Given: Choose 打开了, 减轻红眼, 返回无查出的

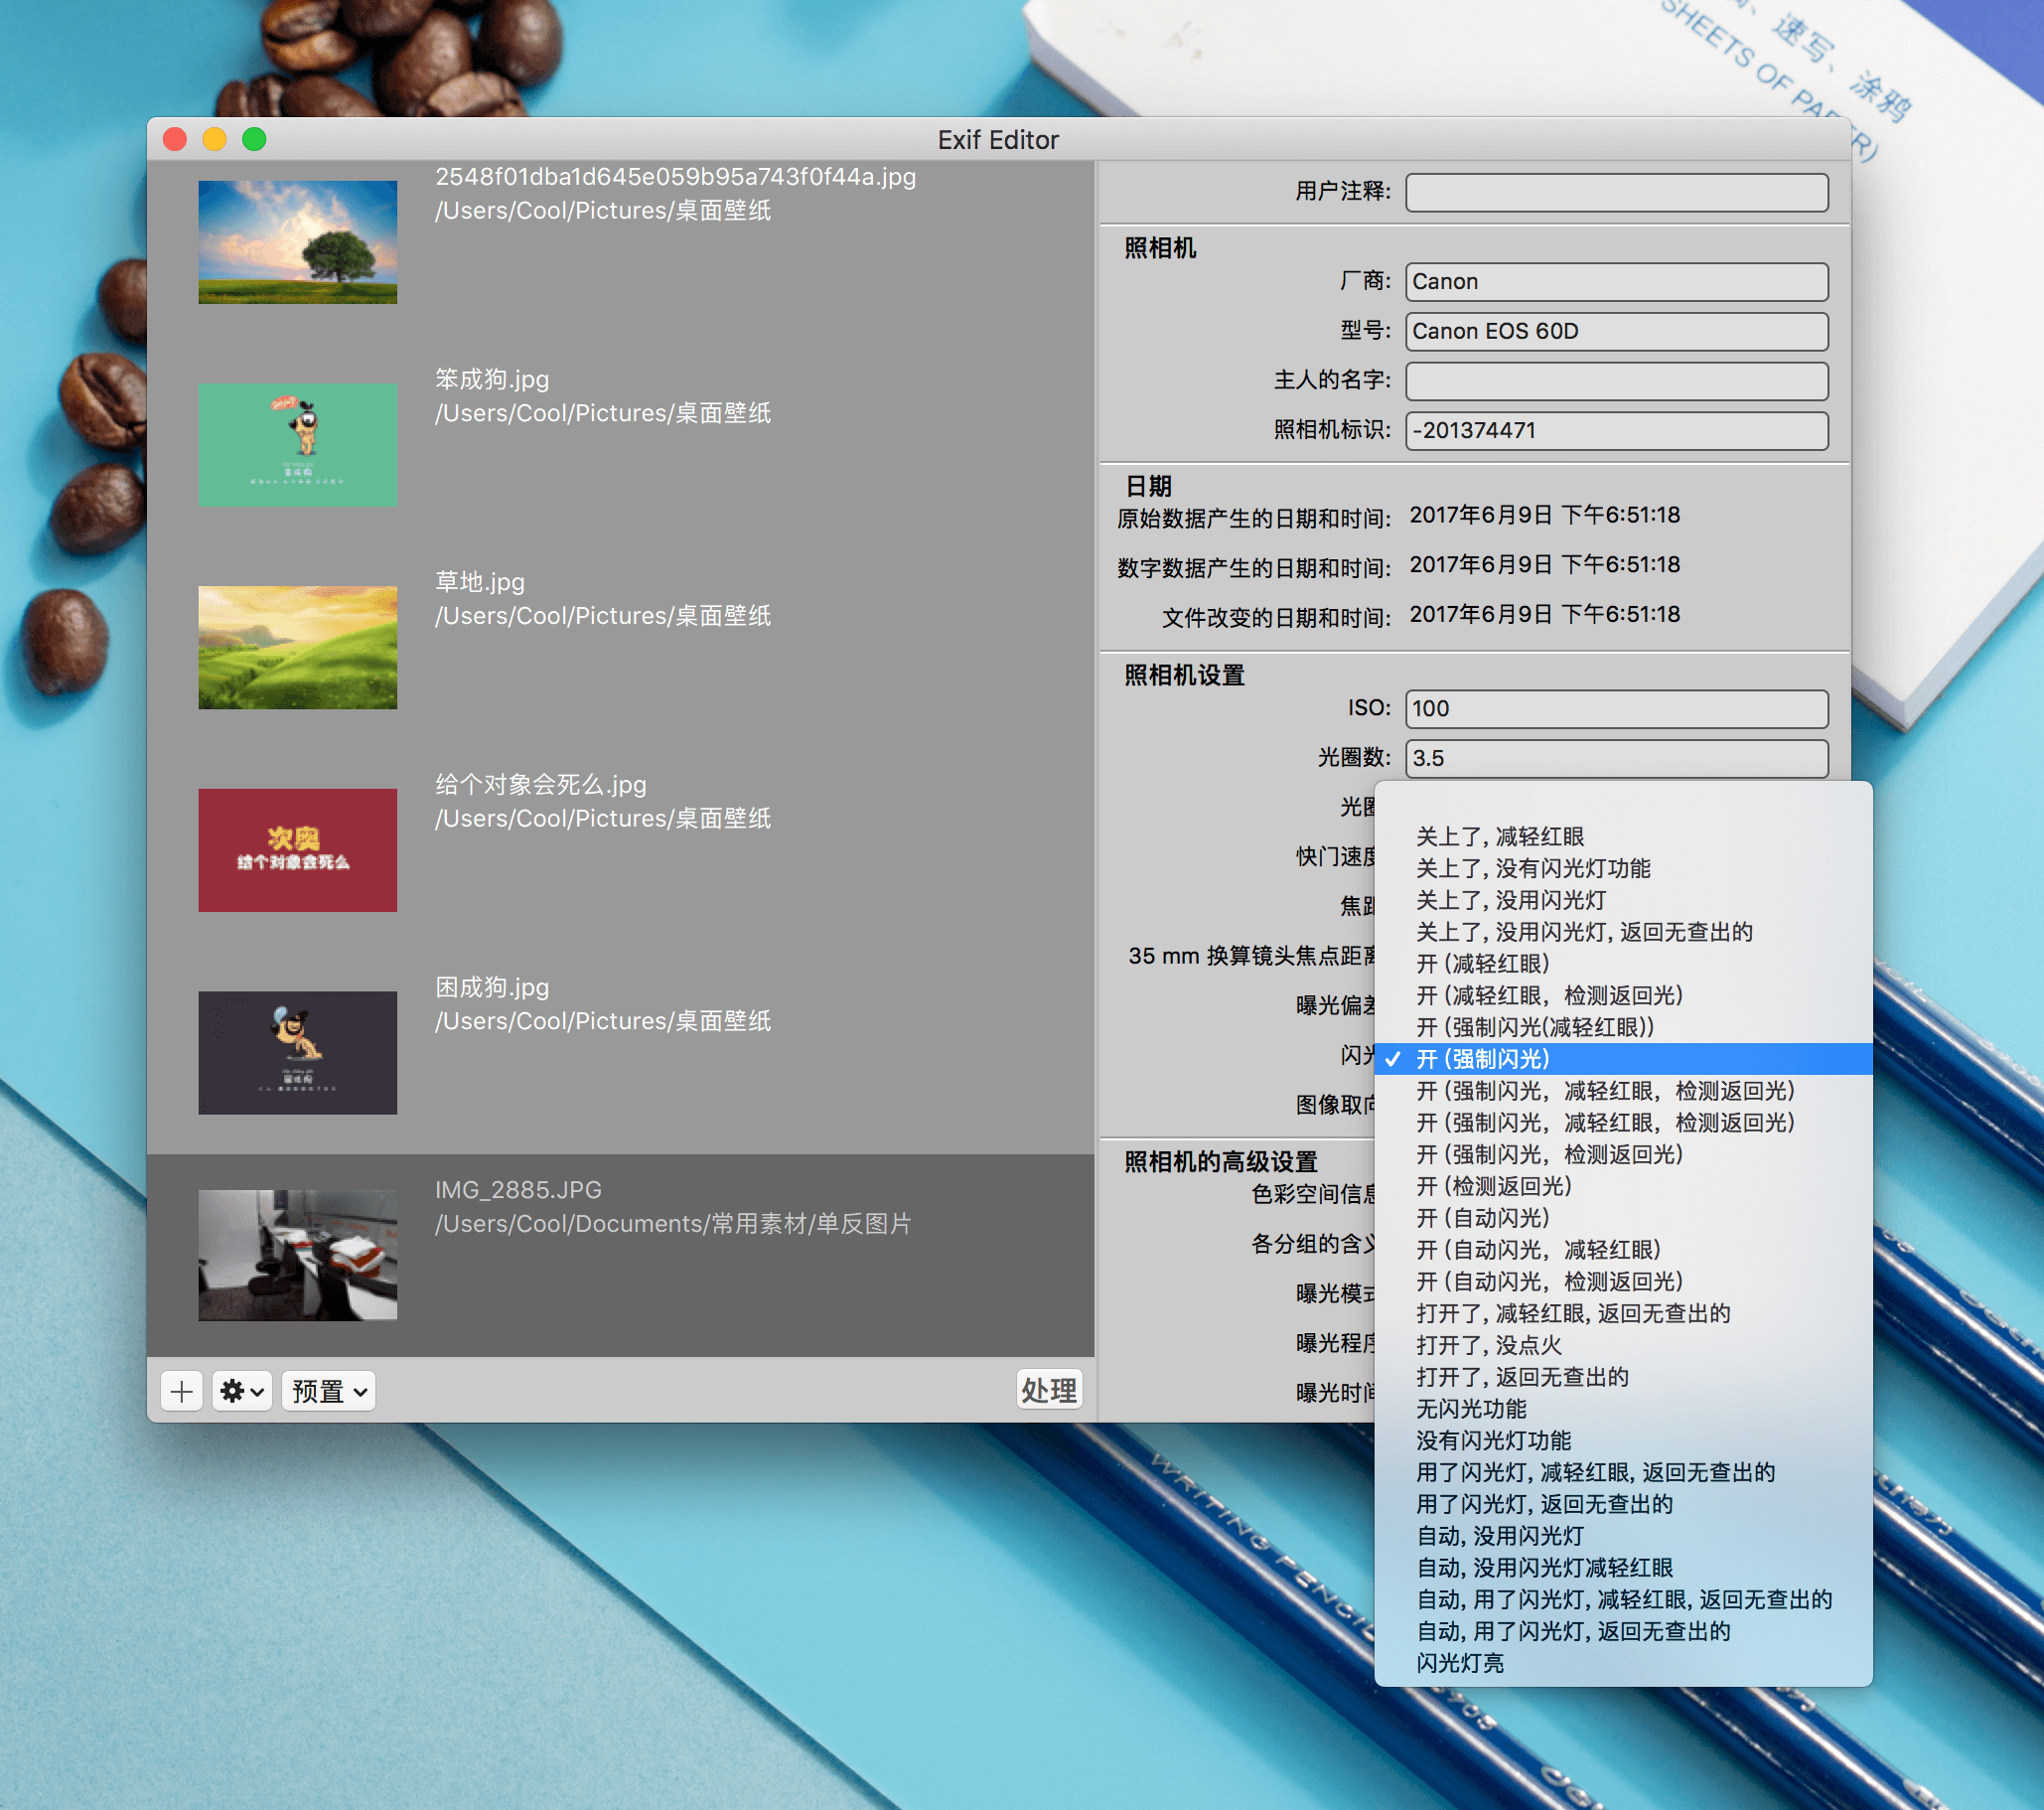Looking at the screenshot, I should pos(1623,1314).
